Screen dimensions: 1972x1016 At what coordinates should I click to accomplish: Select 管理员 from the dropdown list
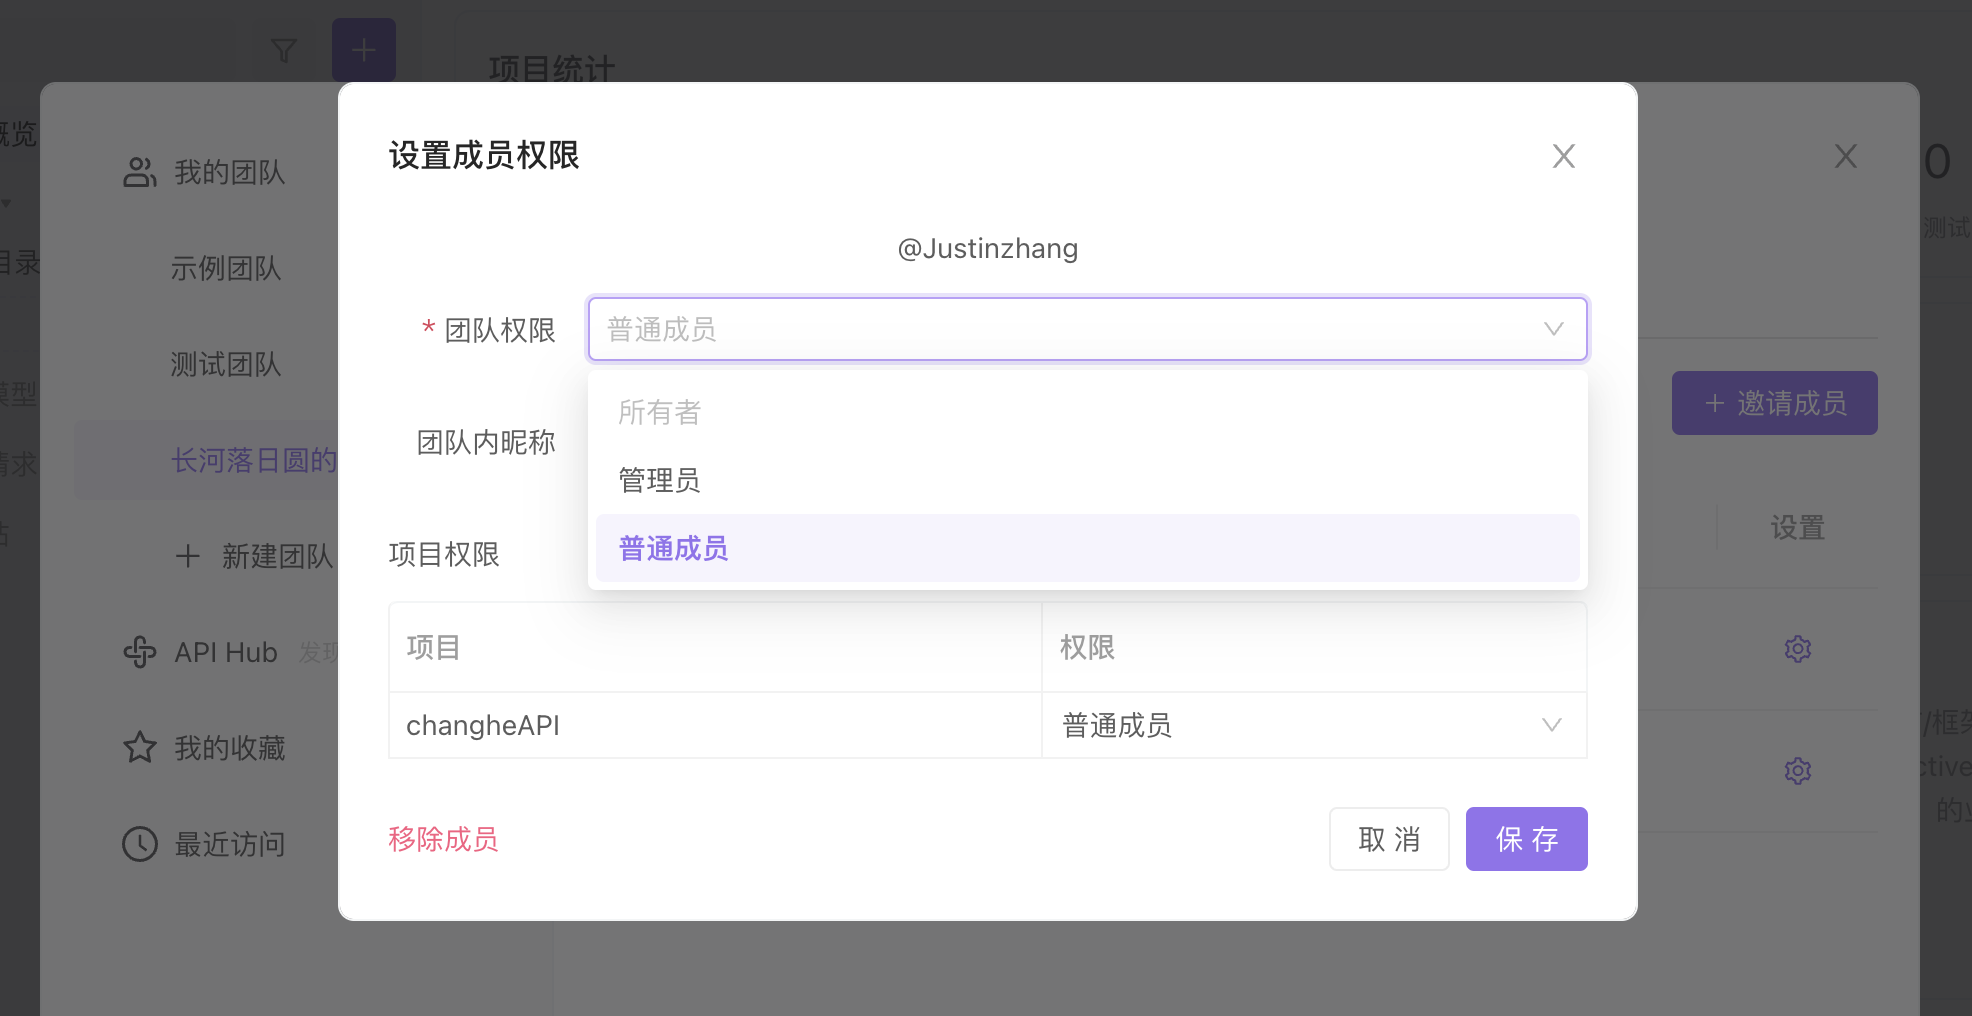click(x=1088, y=480)
